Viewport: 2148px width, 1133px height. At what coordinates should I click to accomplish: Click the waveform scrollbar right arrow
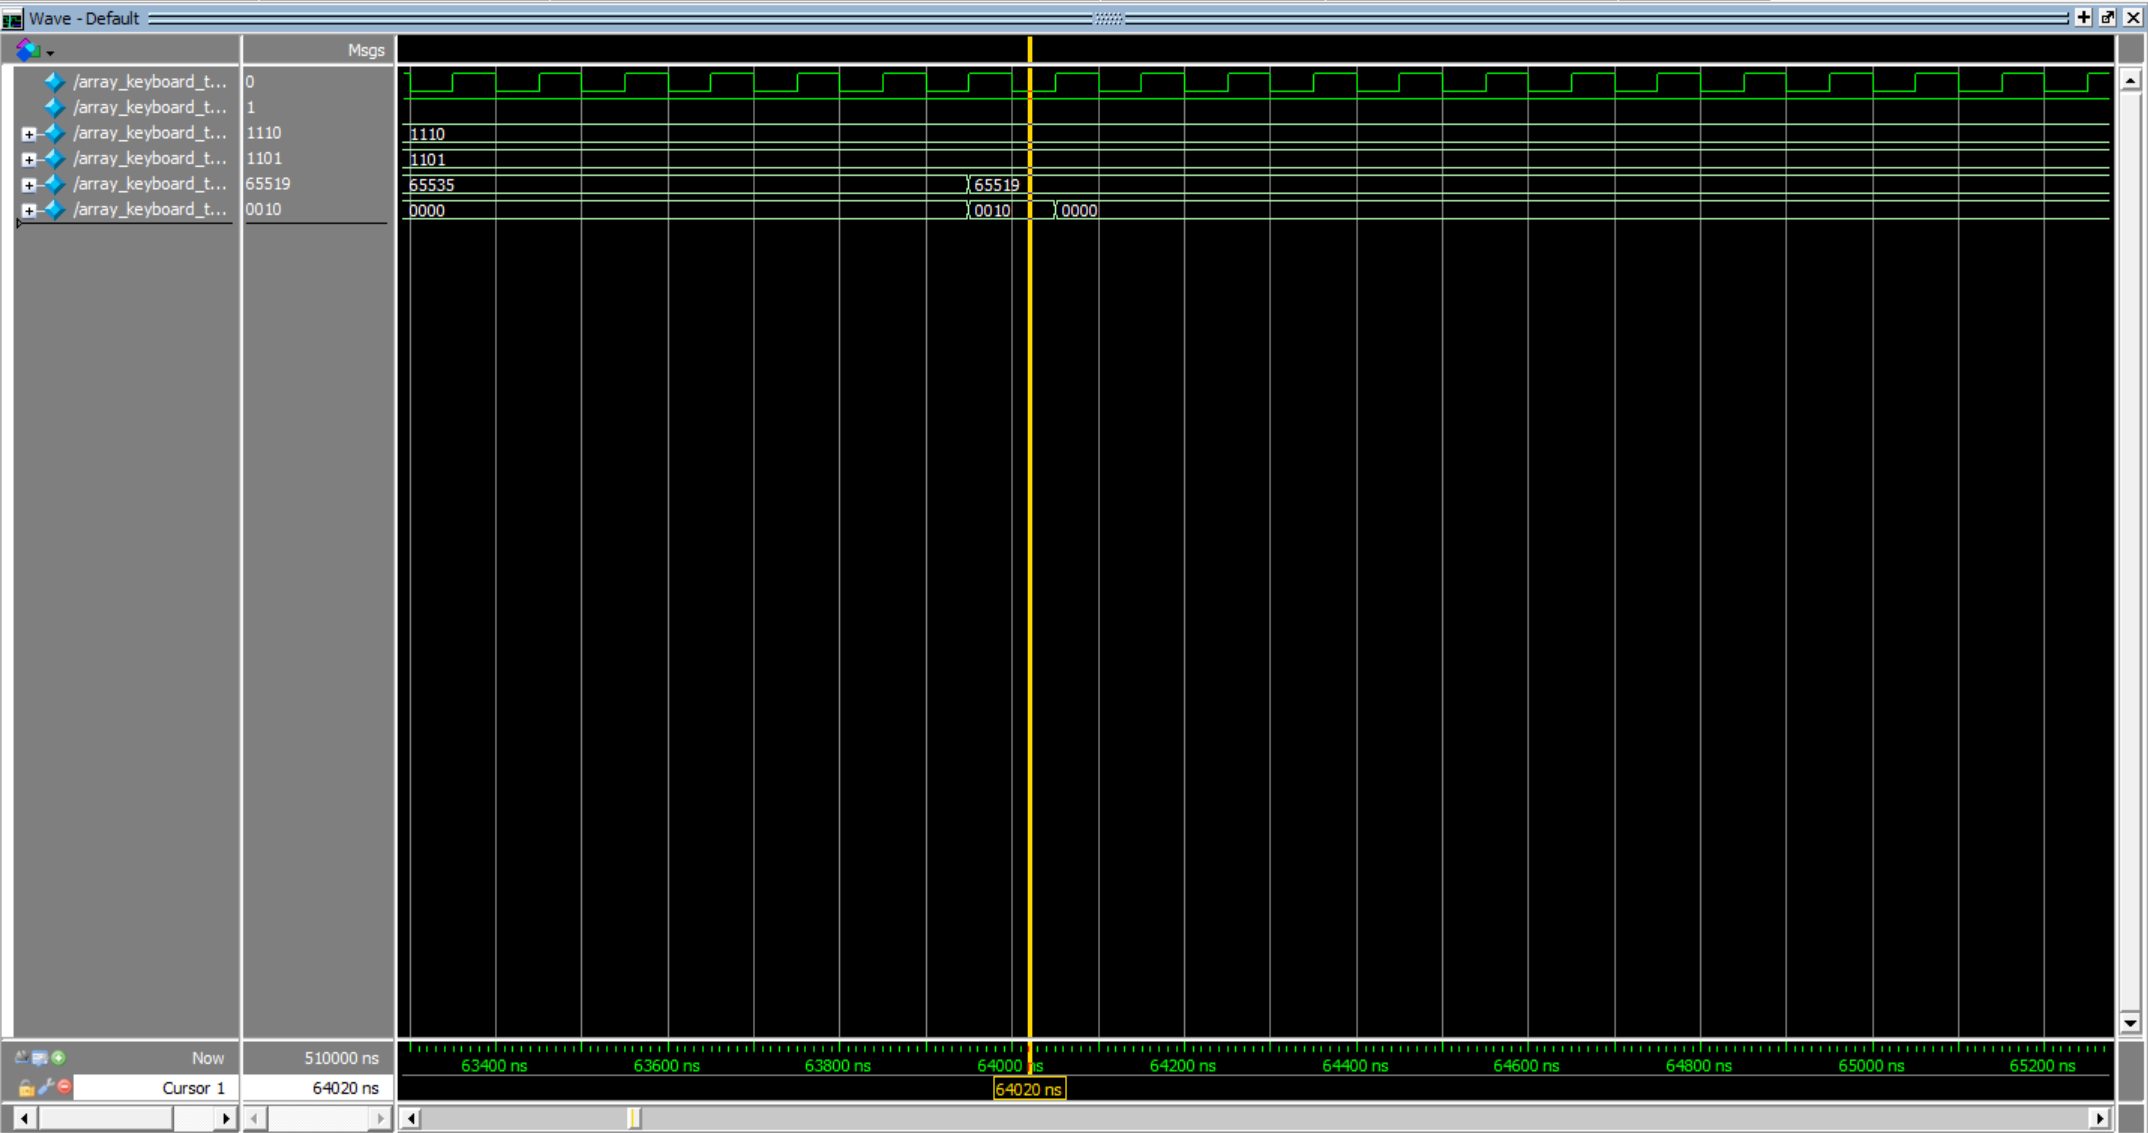pyautogui.click(x=2099, y=1118)
